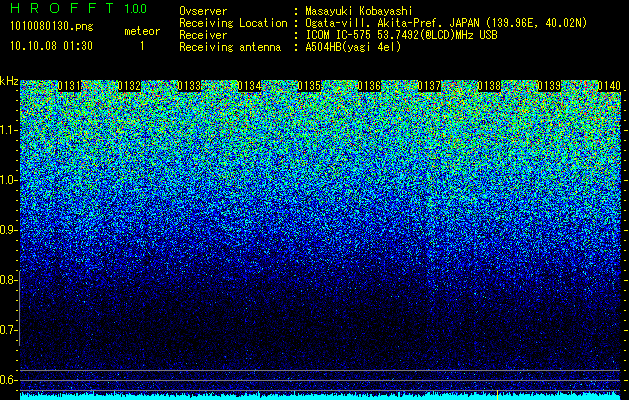629x400 pixels.
Task: Click the 0140 time marker label
Action: click(x=609, y=86)
